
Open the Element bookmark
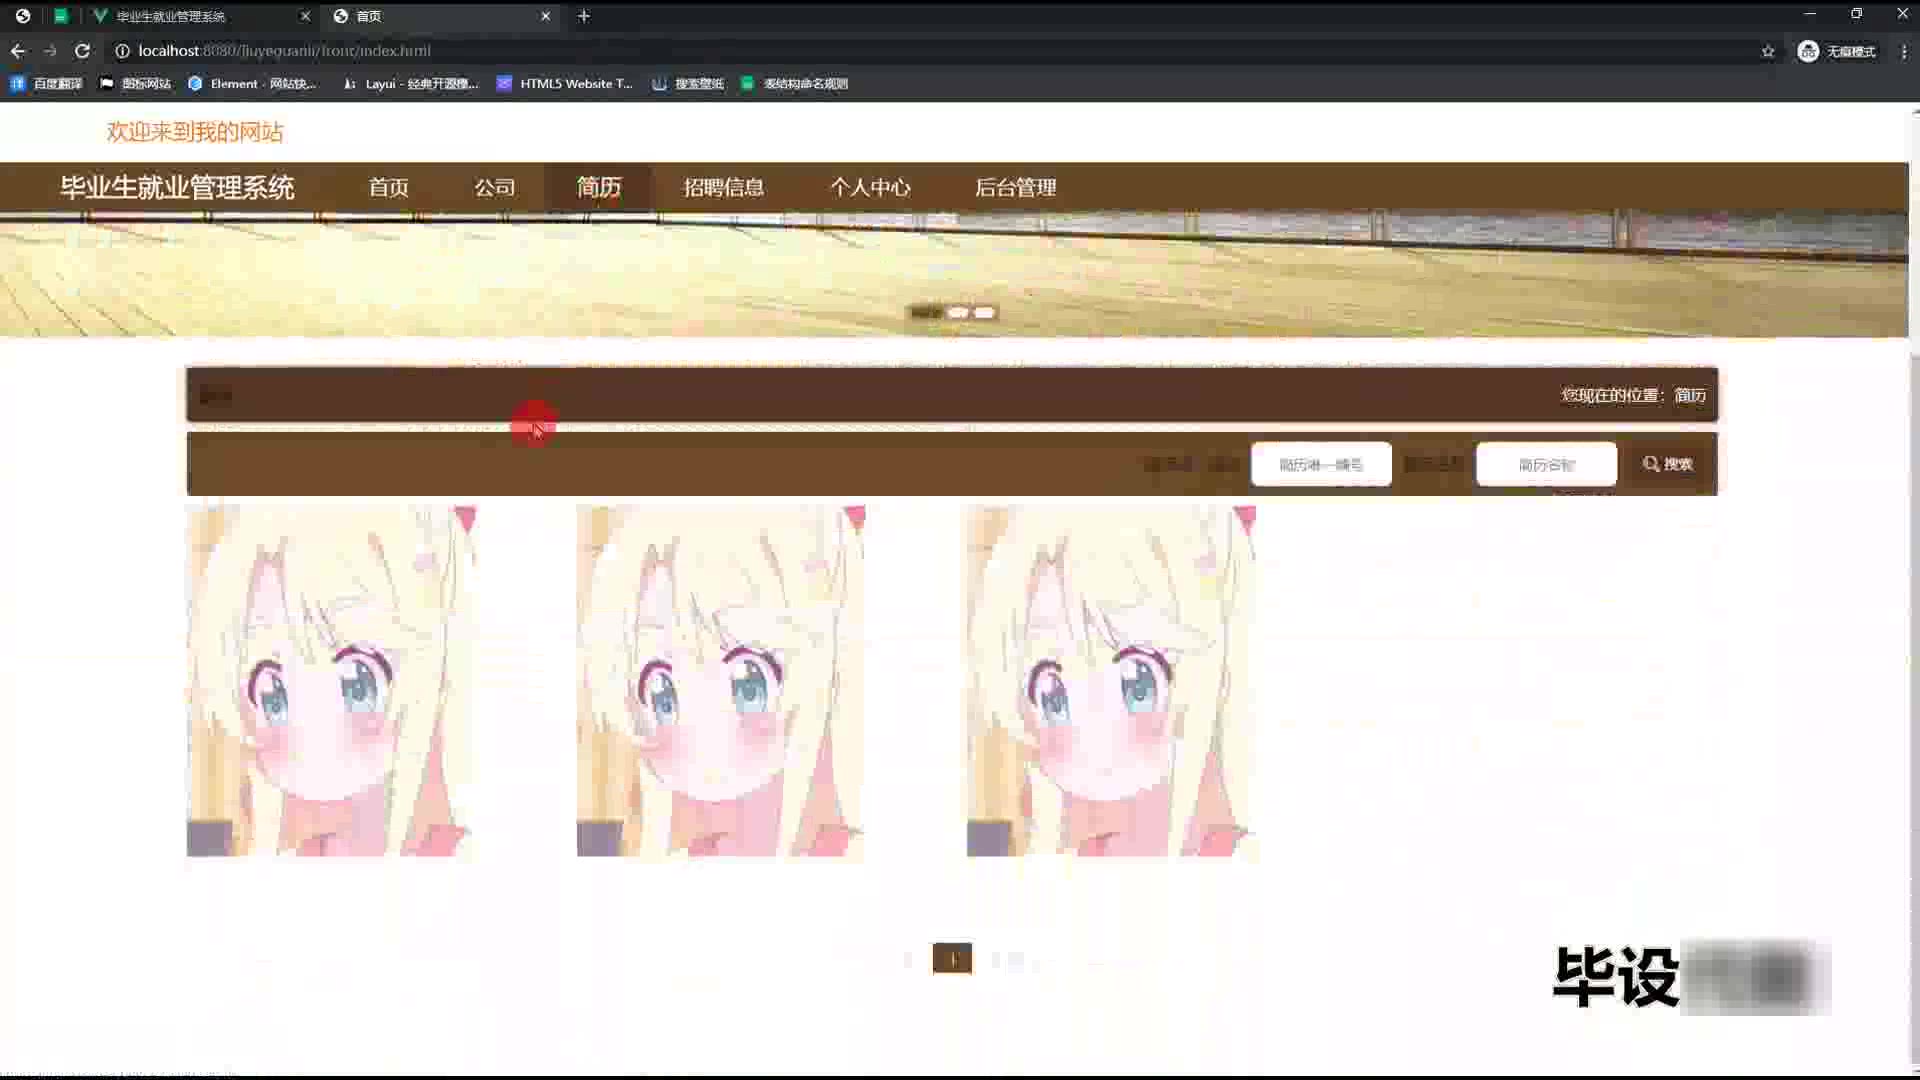coord(252,84)
